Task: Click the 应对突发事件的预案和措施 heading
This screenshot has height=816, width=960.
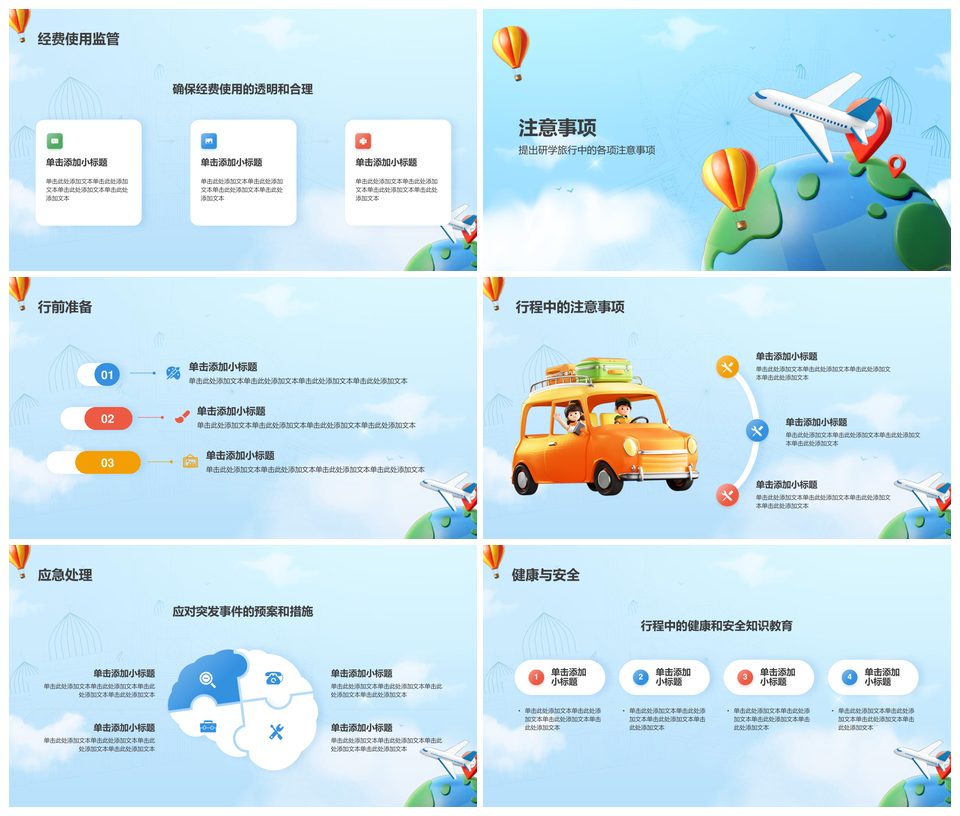Action: [243, 611]
